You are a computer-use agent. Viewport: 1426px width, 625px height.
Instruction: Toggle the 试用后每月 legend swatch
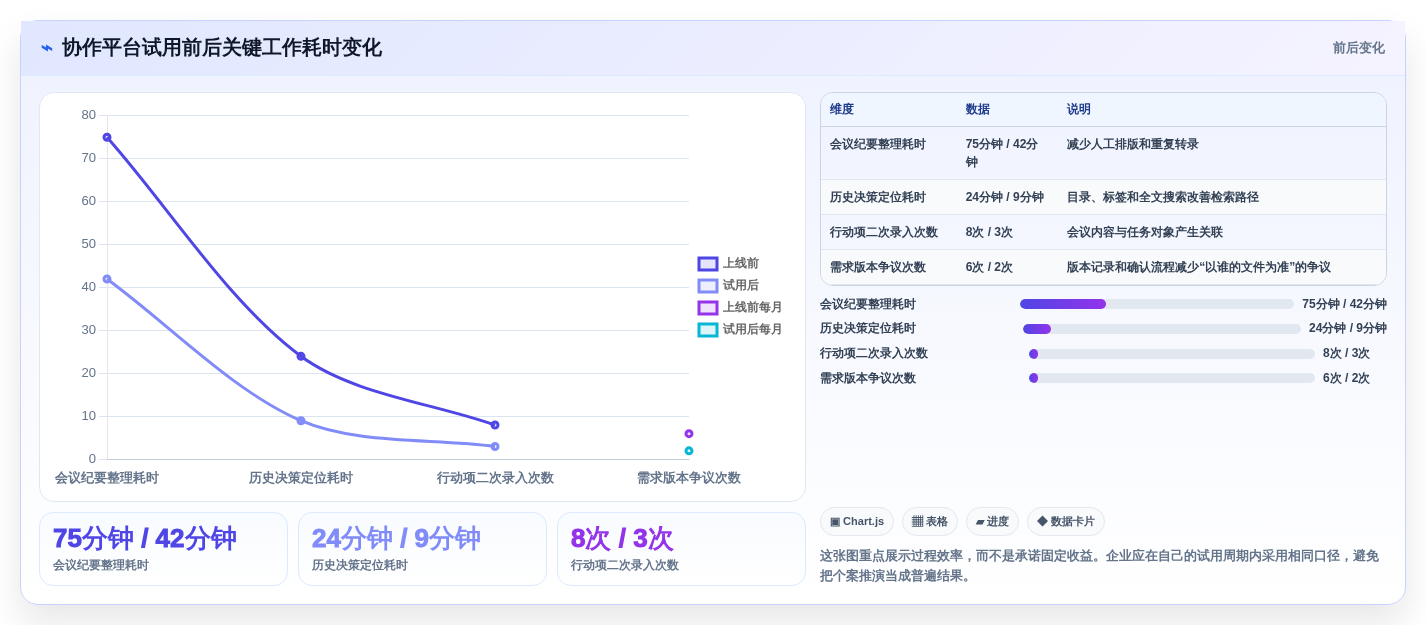pyautogui.click(x=708, y=330)
